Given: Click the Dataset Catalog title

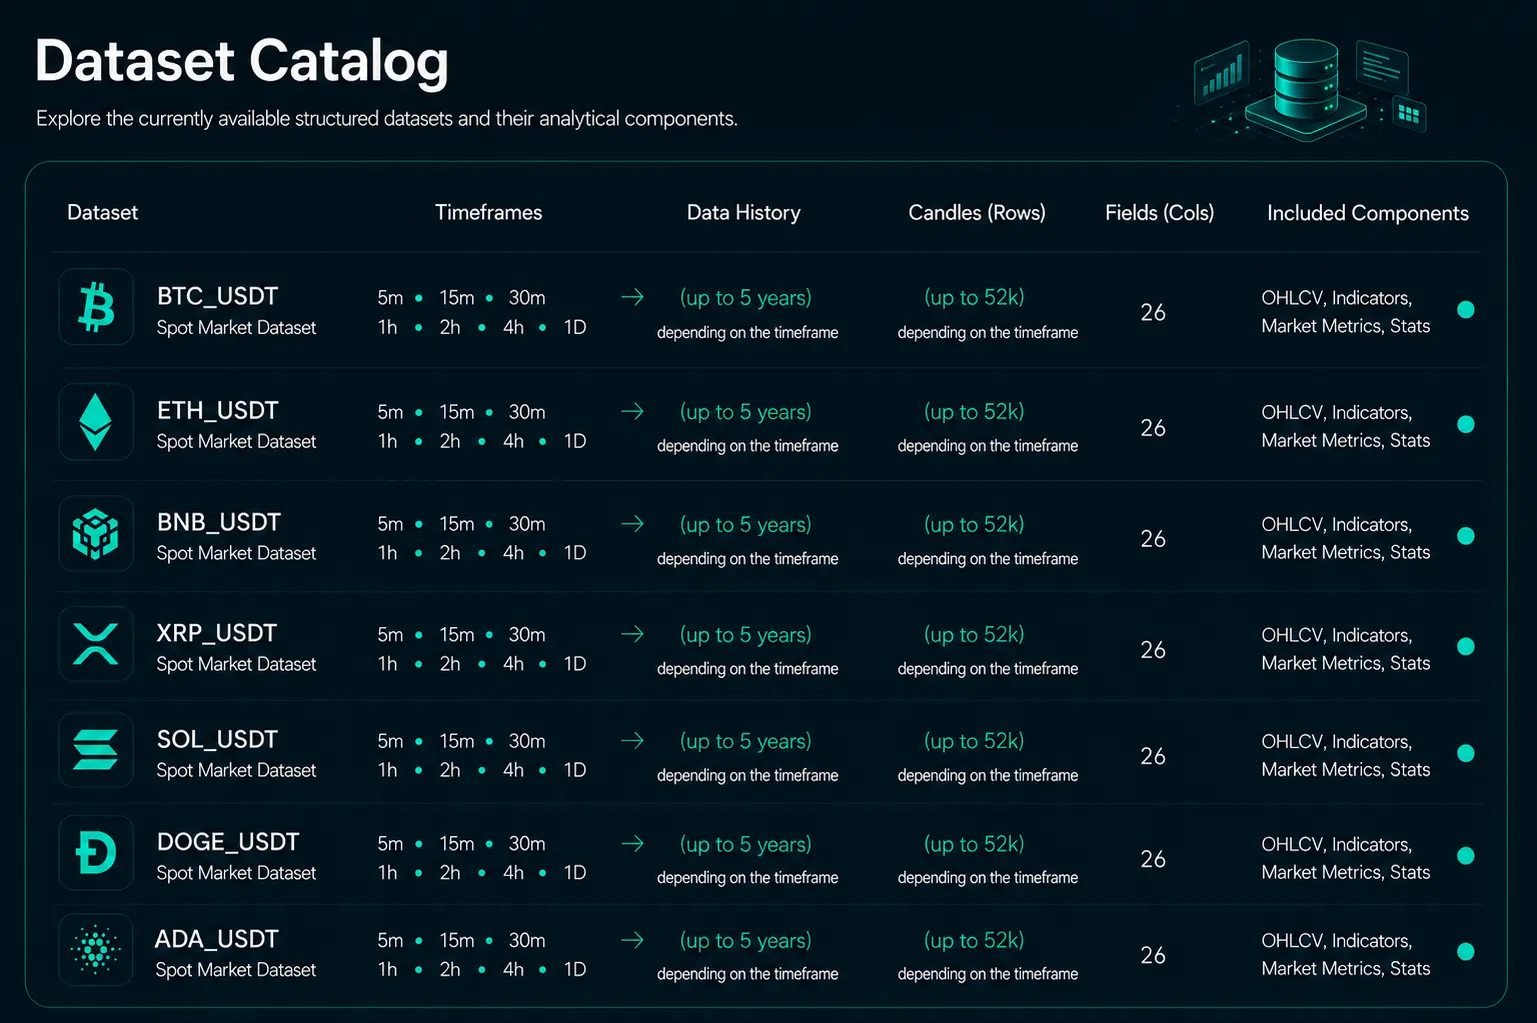Looking at the screenshot, I should [241, 62].
